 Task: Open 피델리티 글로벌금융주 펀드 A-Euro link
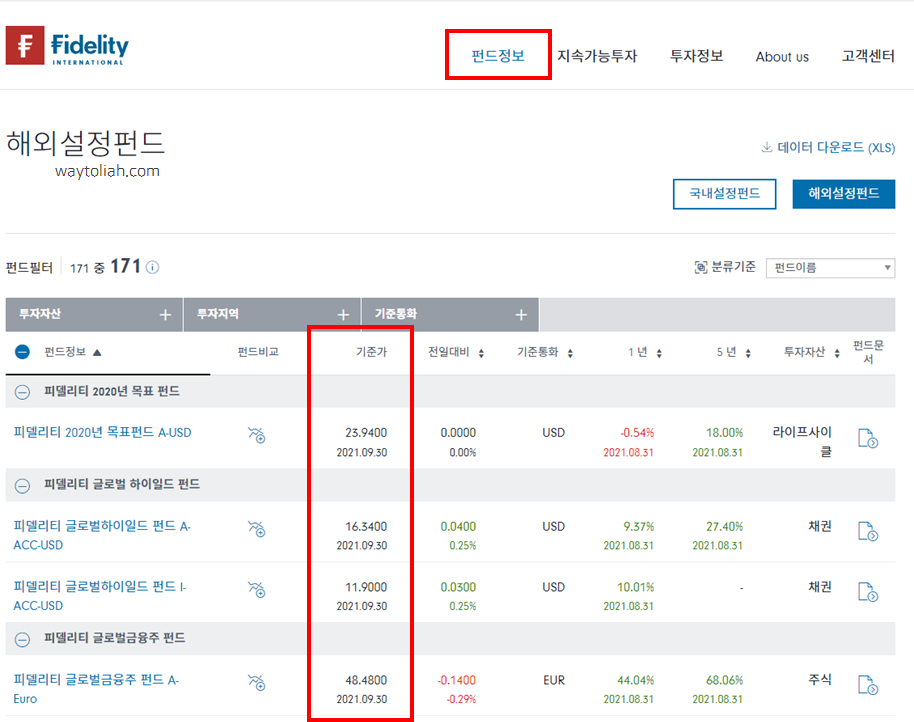point(96,689)
